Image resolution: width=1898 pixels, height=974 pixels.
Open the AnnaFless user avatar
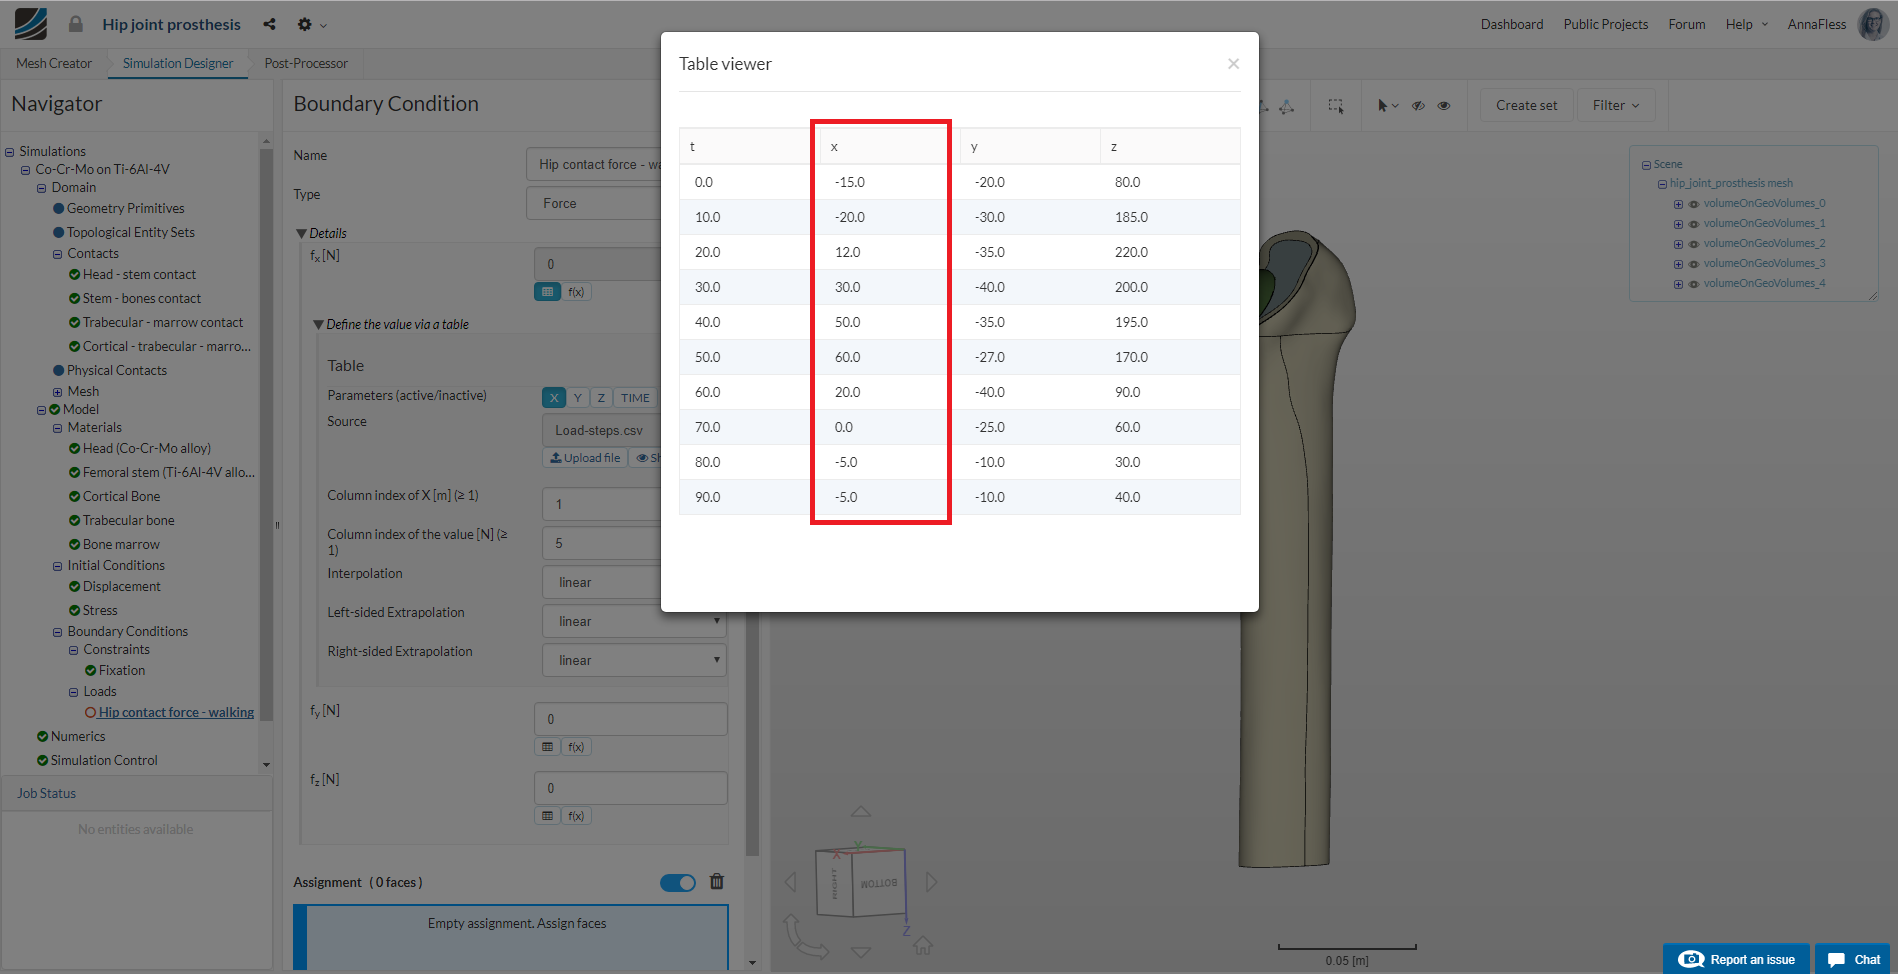1872,24
